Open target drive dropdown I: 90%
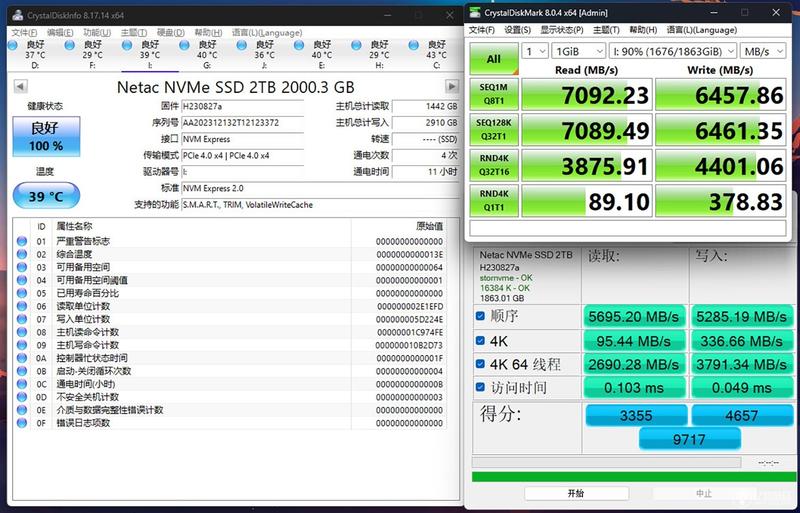Screen dimensions: 800x513 click(672, 51)
